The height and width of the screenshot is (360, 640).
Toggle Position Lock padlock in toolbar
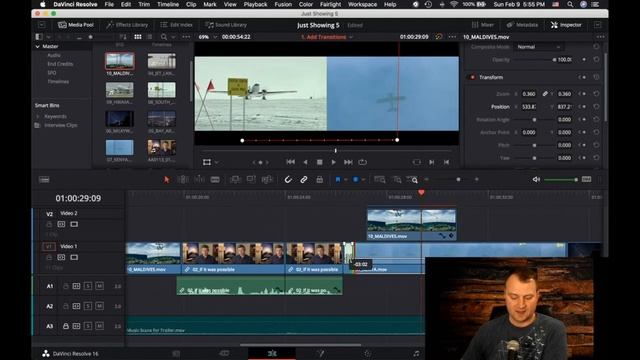320,180
